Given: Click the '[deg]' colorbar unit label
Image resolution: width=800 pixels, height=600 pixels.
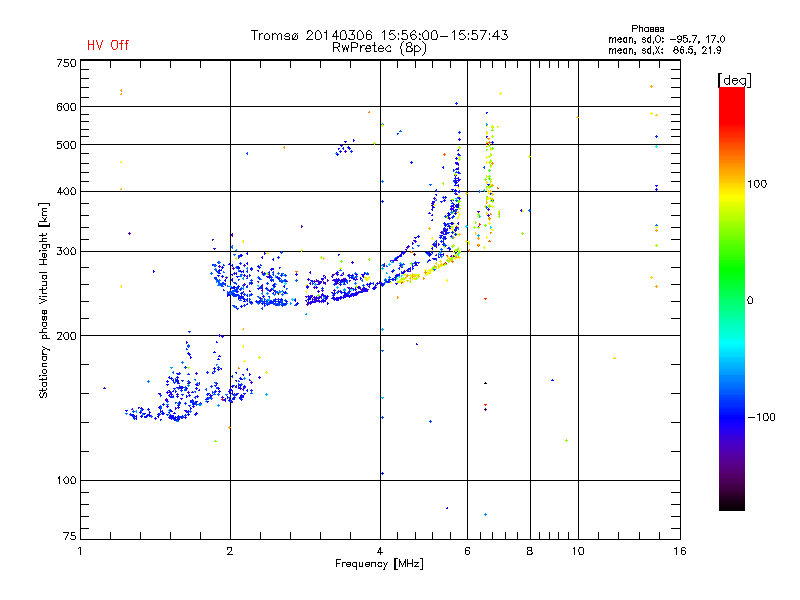Looking at the screenshot, I should click(734, 80).
